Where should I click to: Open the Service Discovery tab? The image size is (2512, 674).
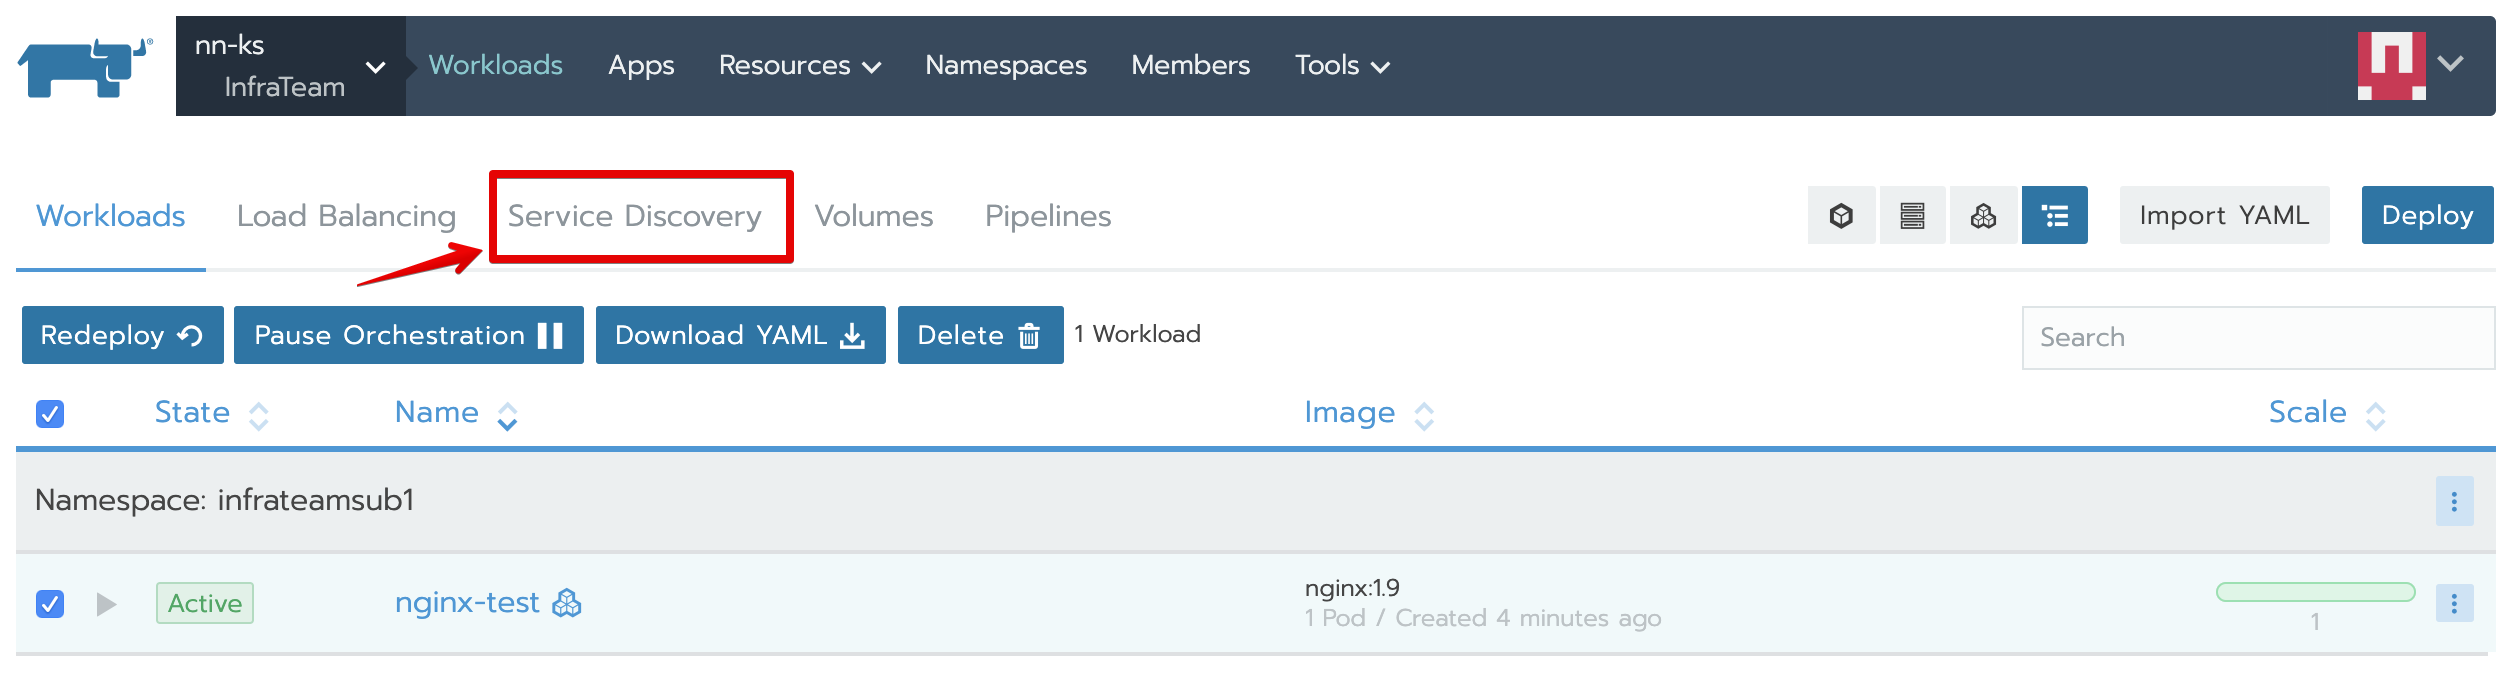pos(635,216)
